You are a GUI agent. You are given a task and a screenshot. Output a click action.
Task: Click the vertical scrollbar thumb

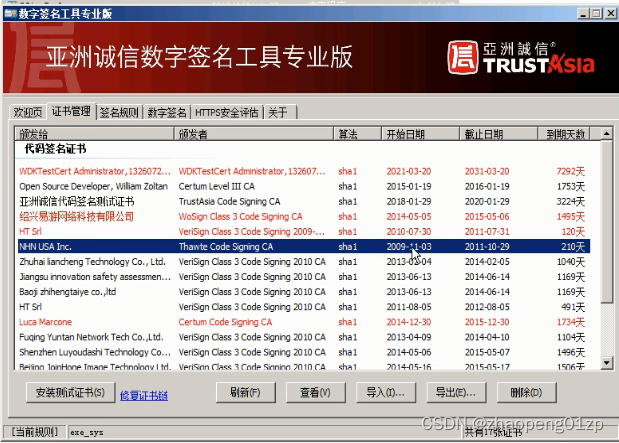coord(606,222)
